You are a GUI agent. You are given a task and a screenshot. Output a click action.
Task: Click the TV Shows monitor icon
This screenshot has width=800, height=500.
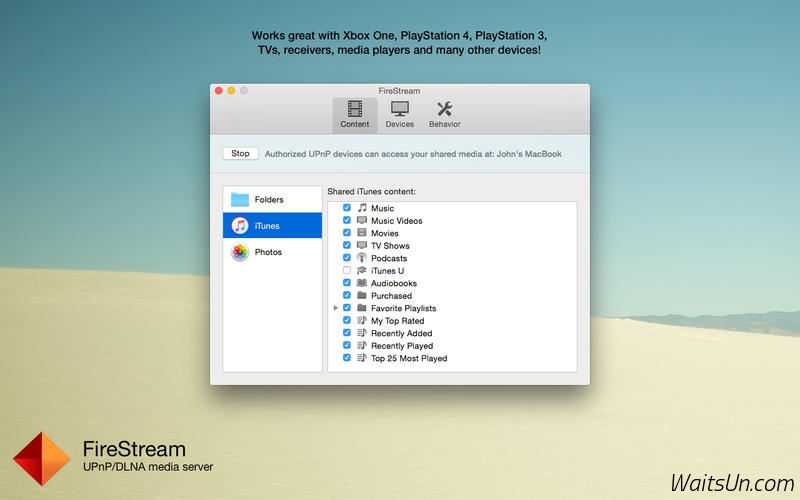coord(362,245)
